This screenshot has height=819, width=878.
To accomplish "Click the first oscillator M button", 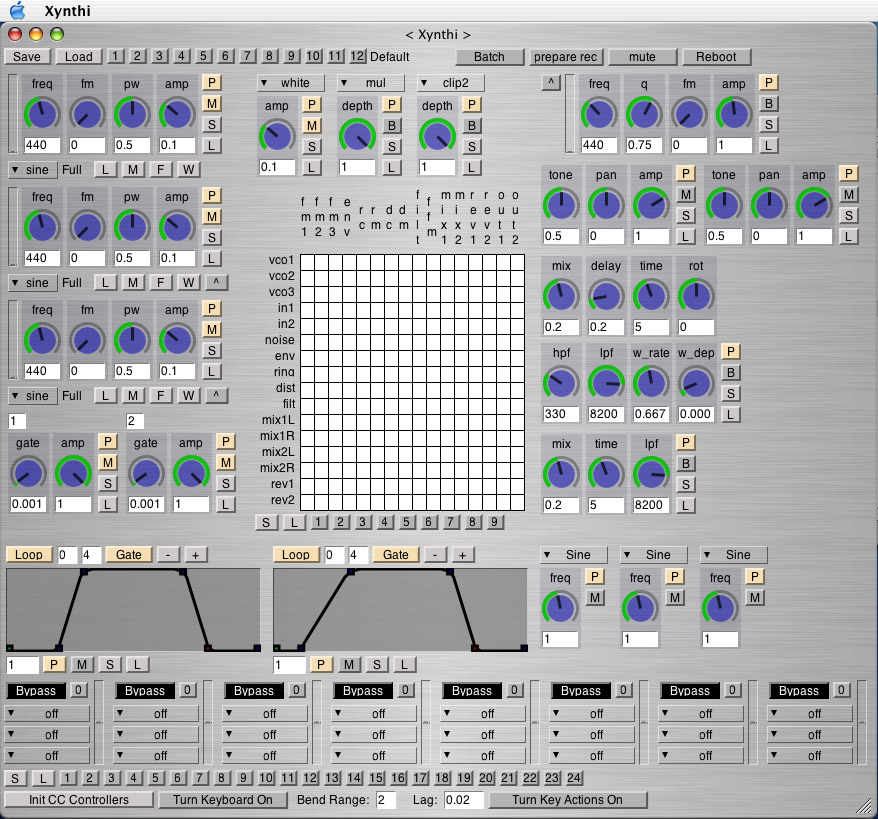I will point(212,104).
